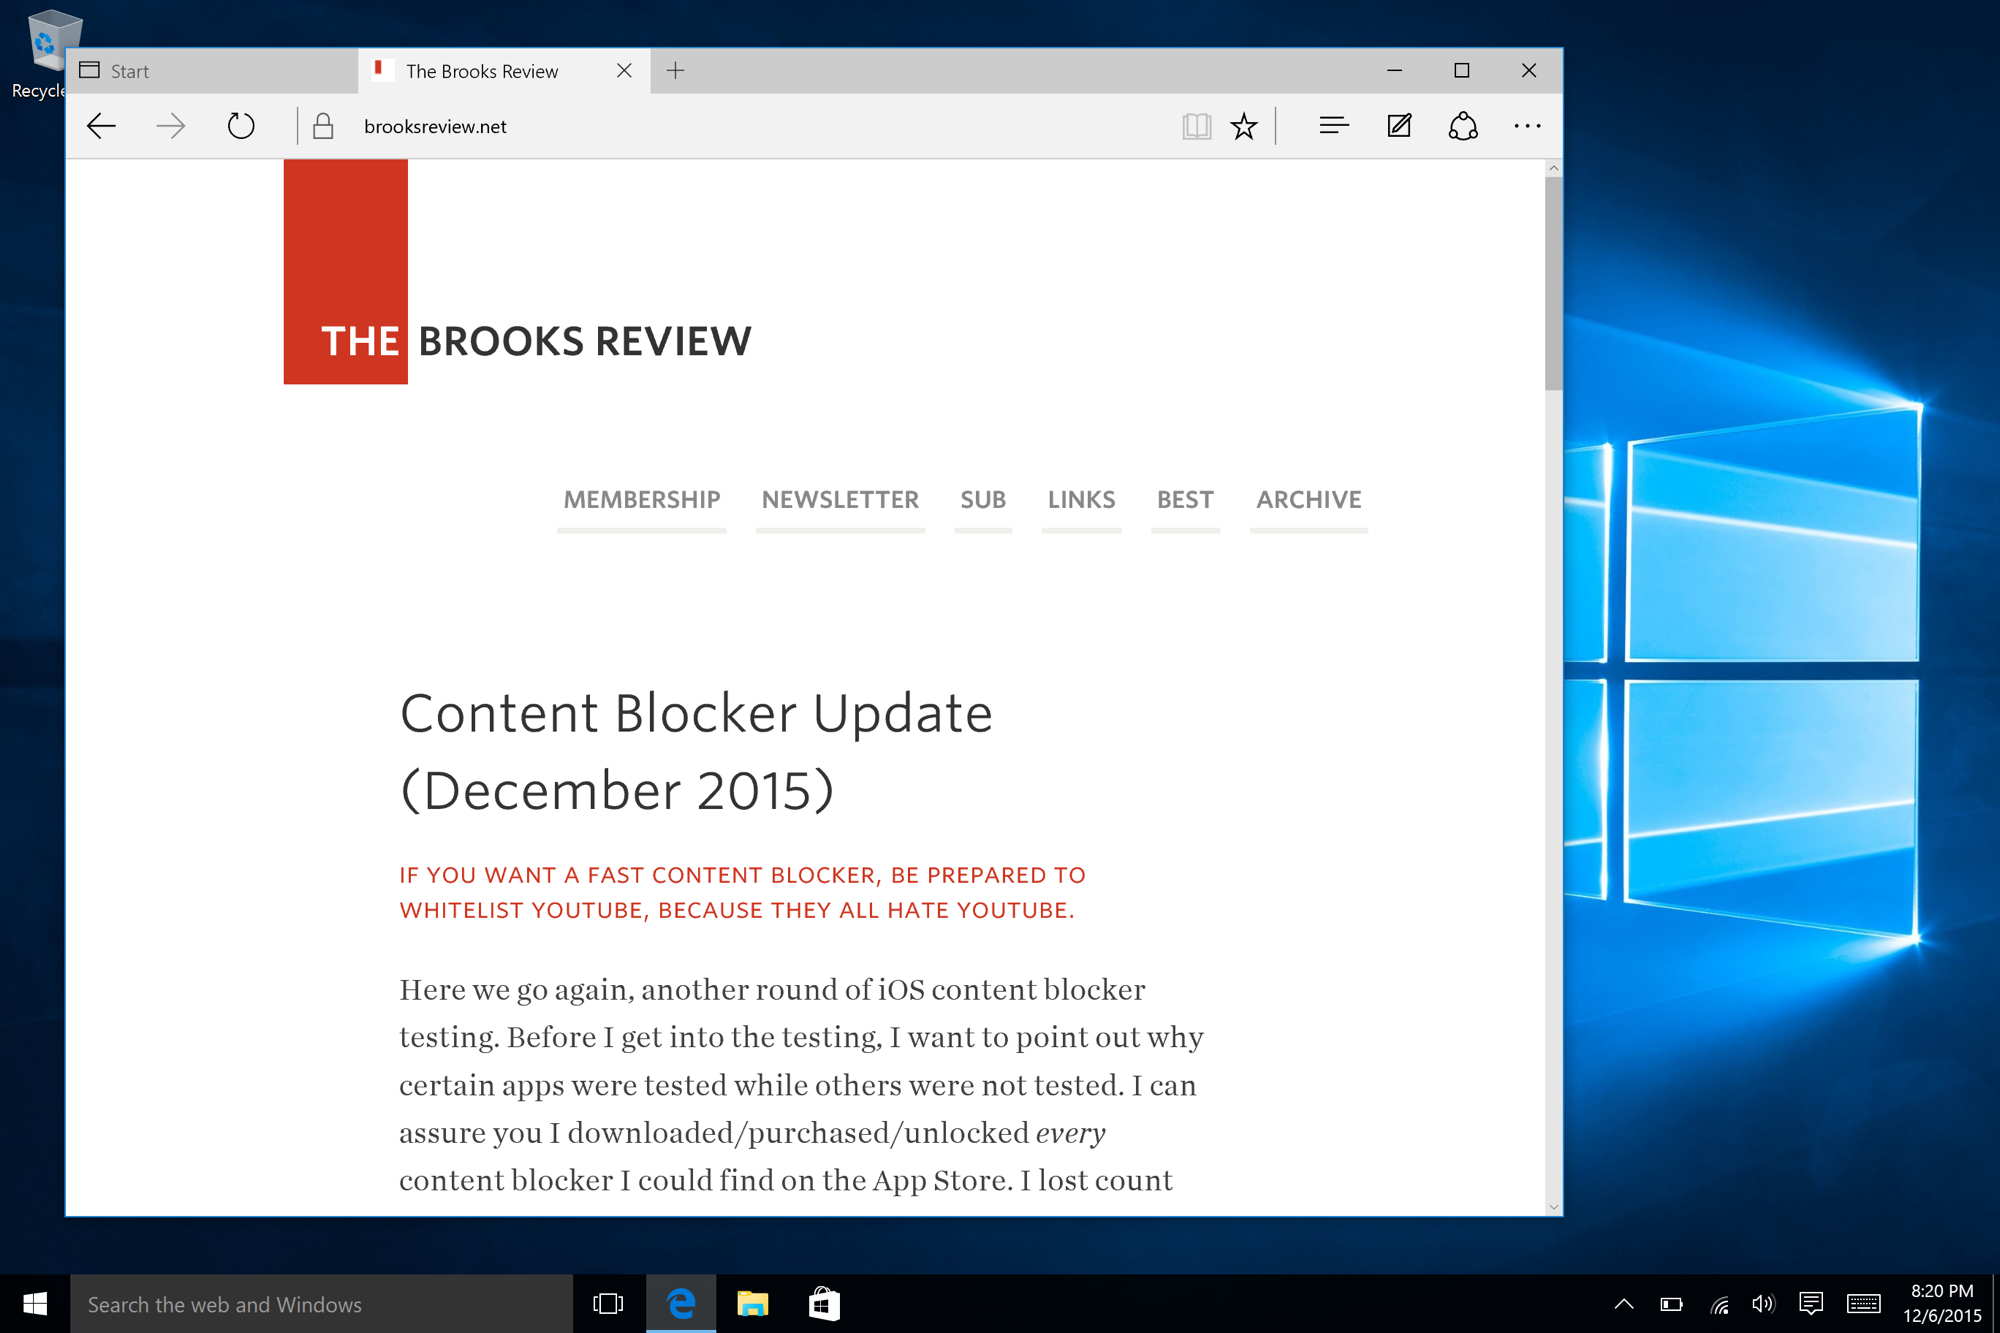Open the Action Center notifications icon
2000x1333 pixels.
(x=1811, y=1304)
